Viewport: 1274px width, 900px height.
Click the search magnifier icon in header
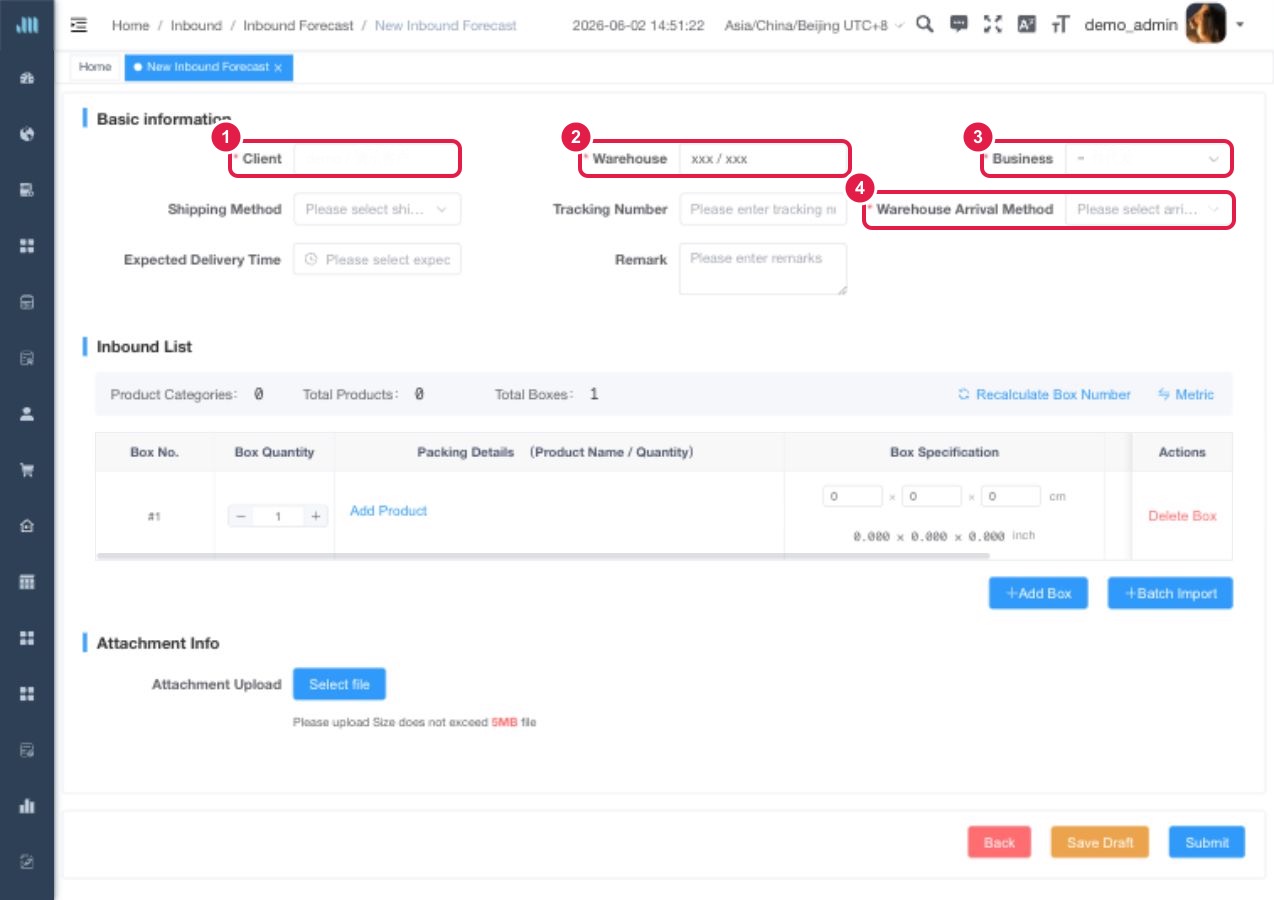(x=925, y=24)
